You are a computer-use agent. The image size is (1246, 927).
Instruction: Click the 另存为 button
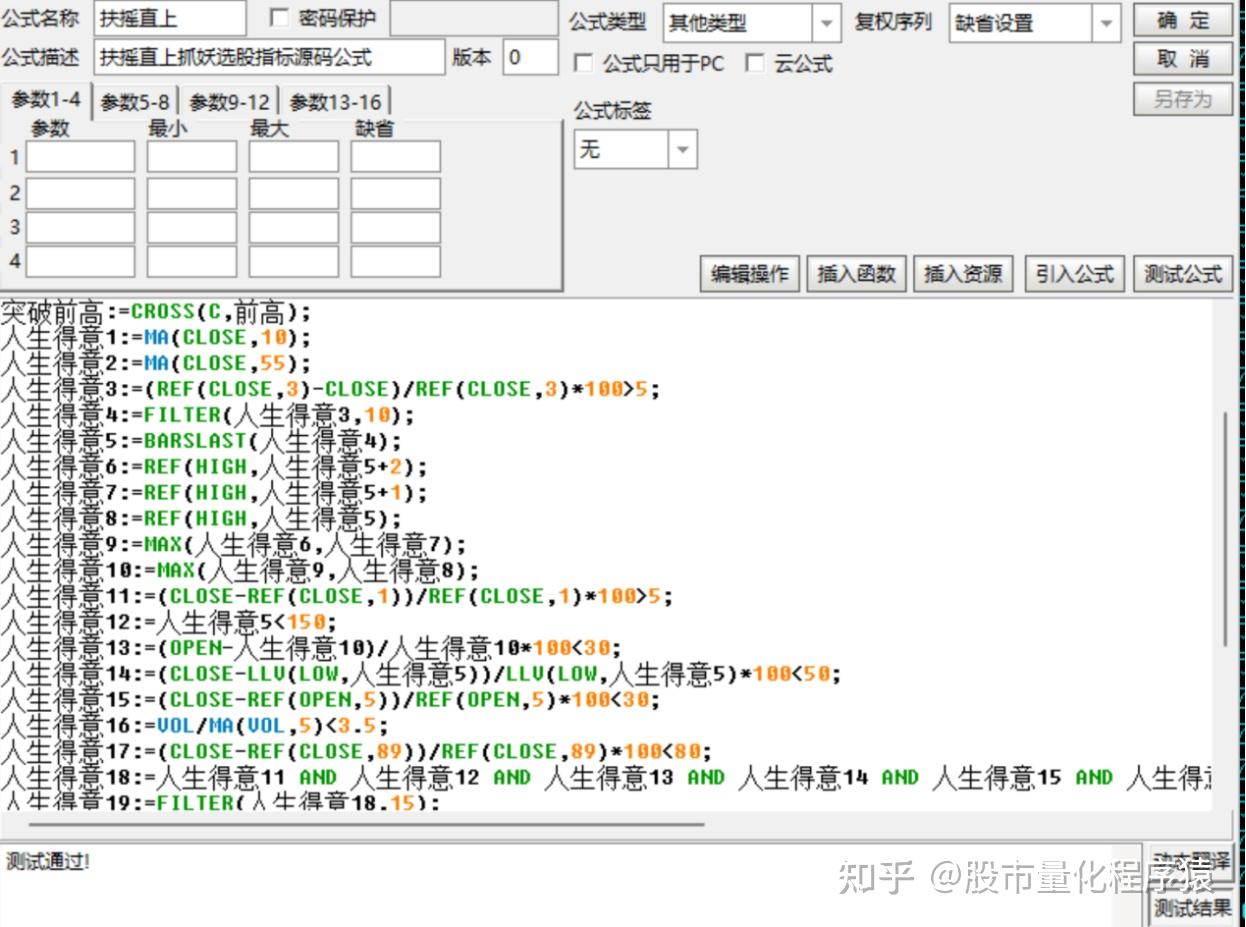pyautogui.click(x=1183, y=99)
